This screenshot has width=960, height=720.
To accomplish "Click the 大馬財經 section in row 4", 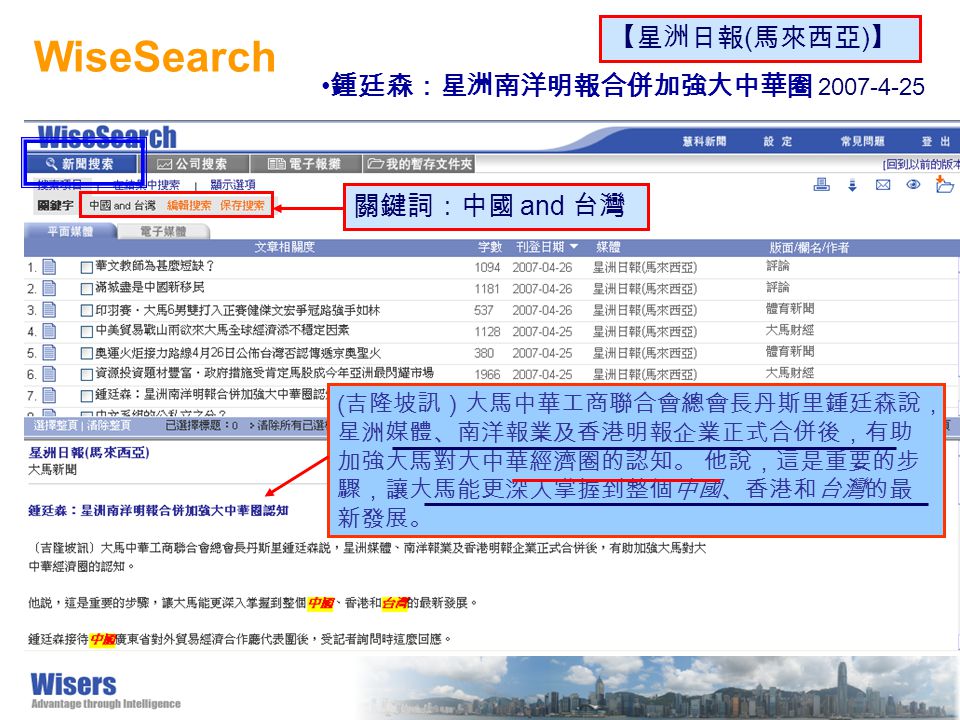I will coord(790,331).
